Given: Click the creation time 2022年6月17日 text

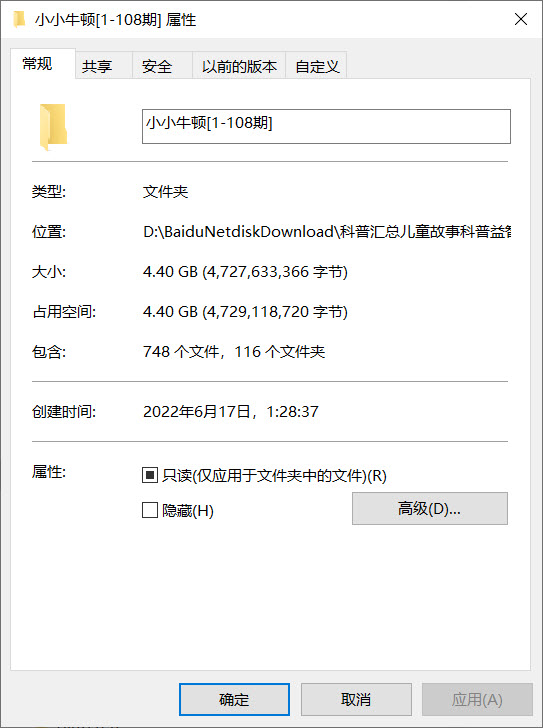Looking at the screenshot, I should (231, 411).
